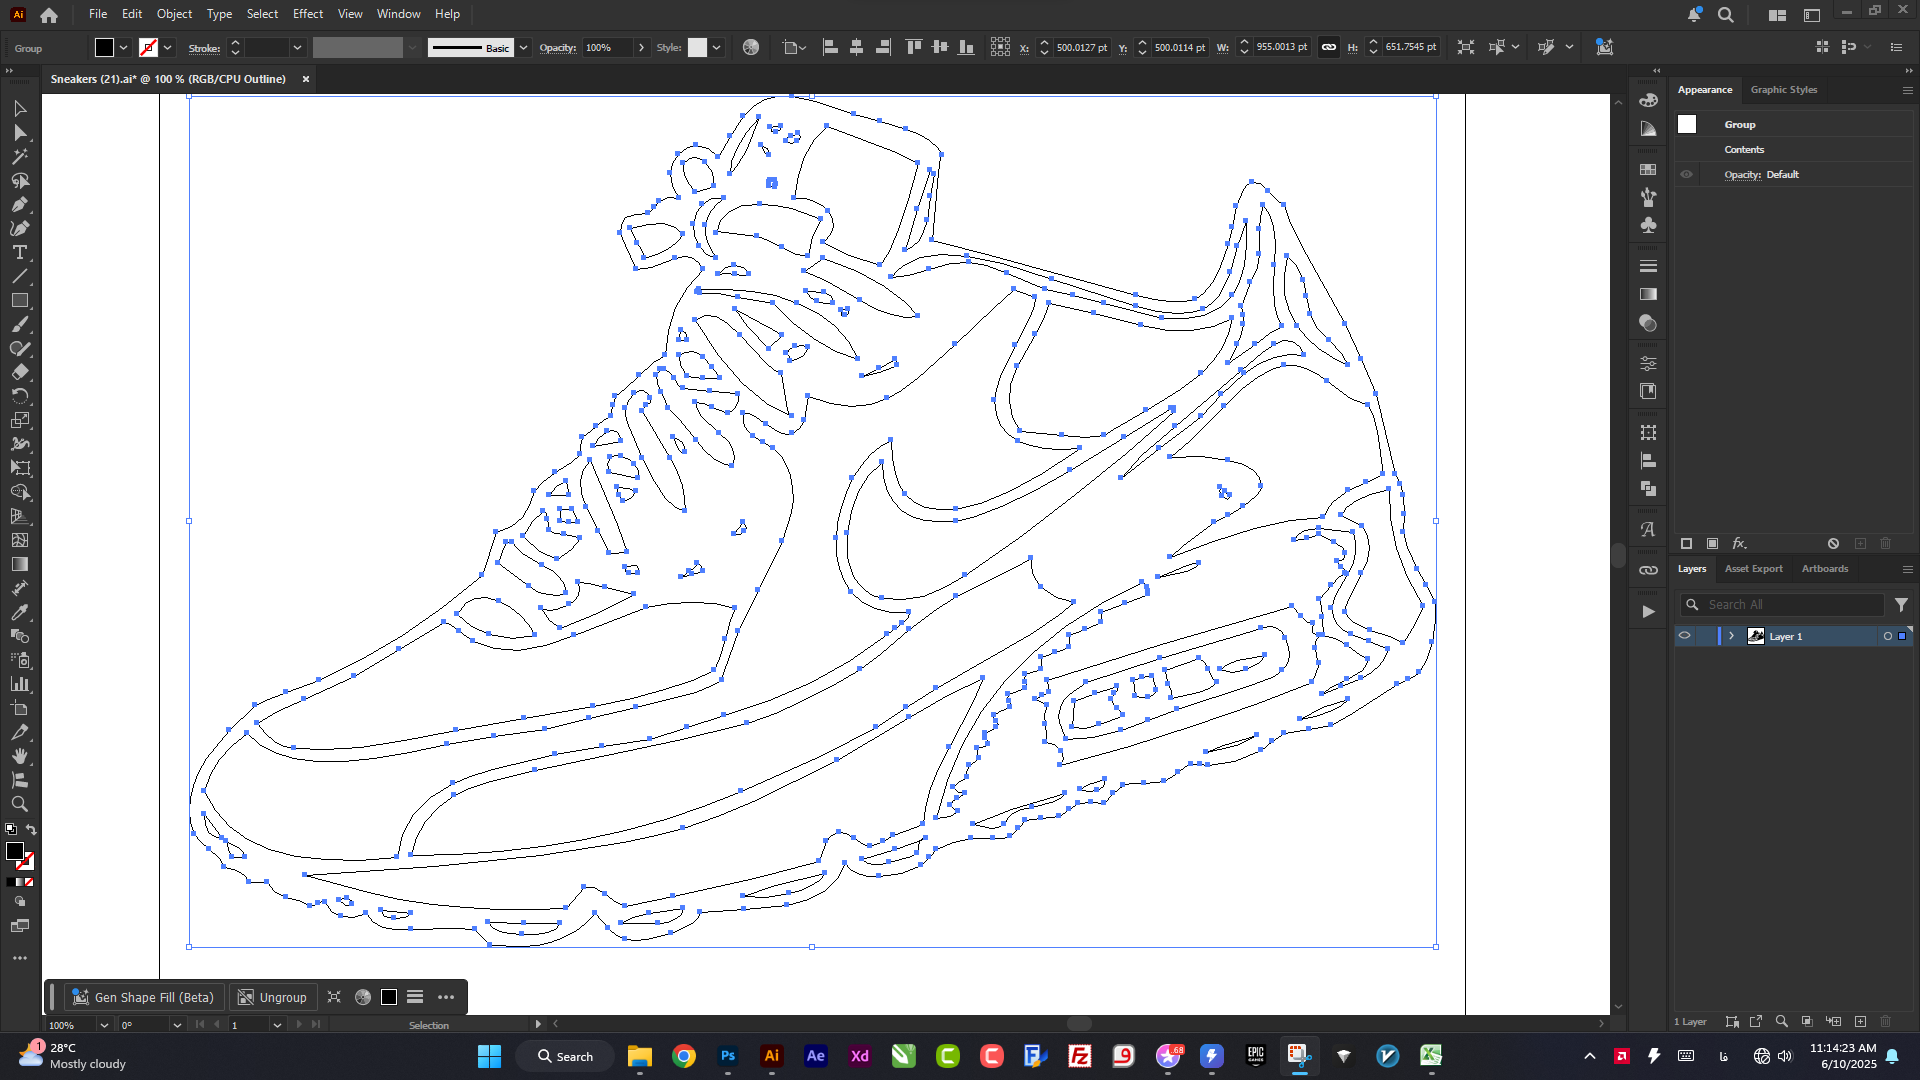Switch to the Graphic Styles tab

tap(1784, 90)
